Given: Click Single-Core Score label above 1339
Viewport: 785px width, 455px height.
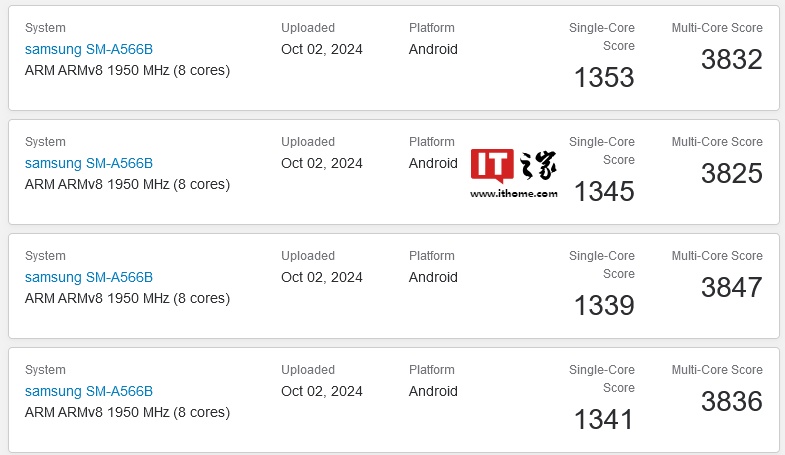Looking at the screenshot, I should 602,265.
